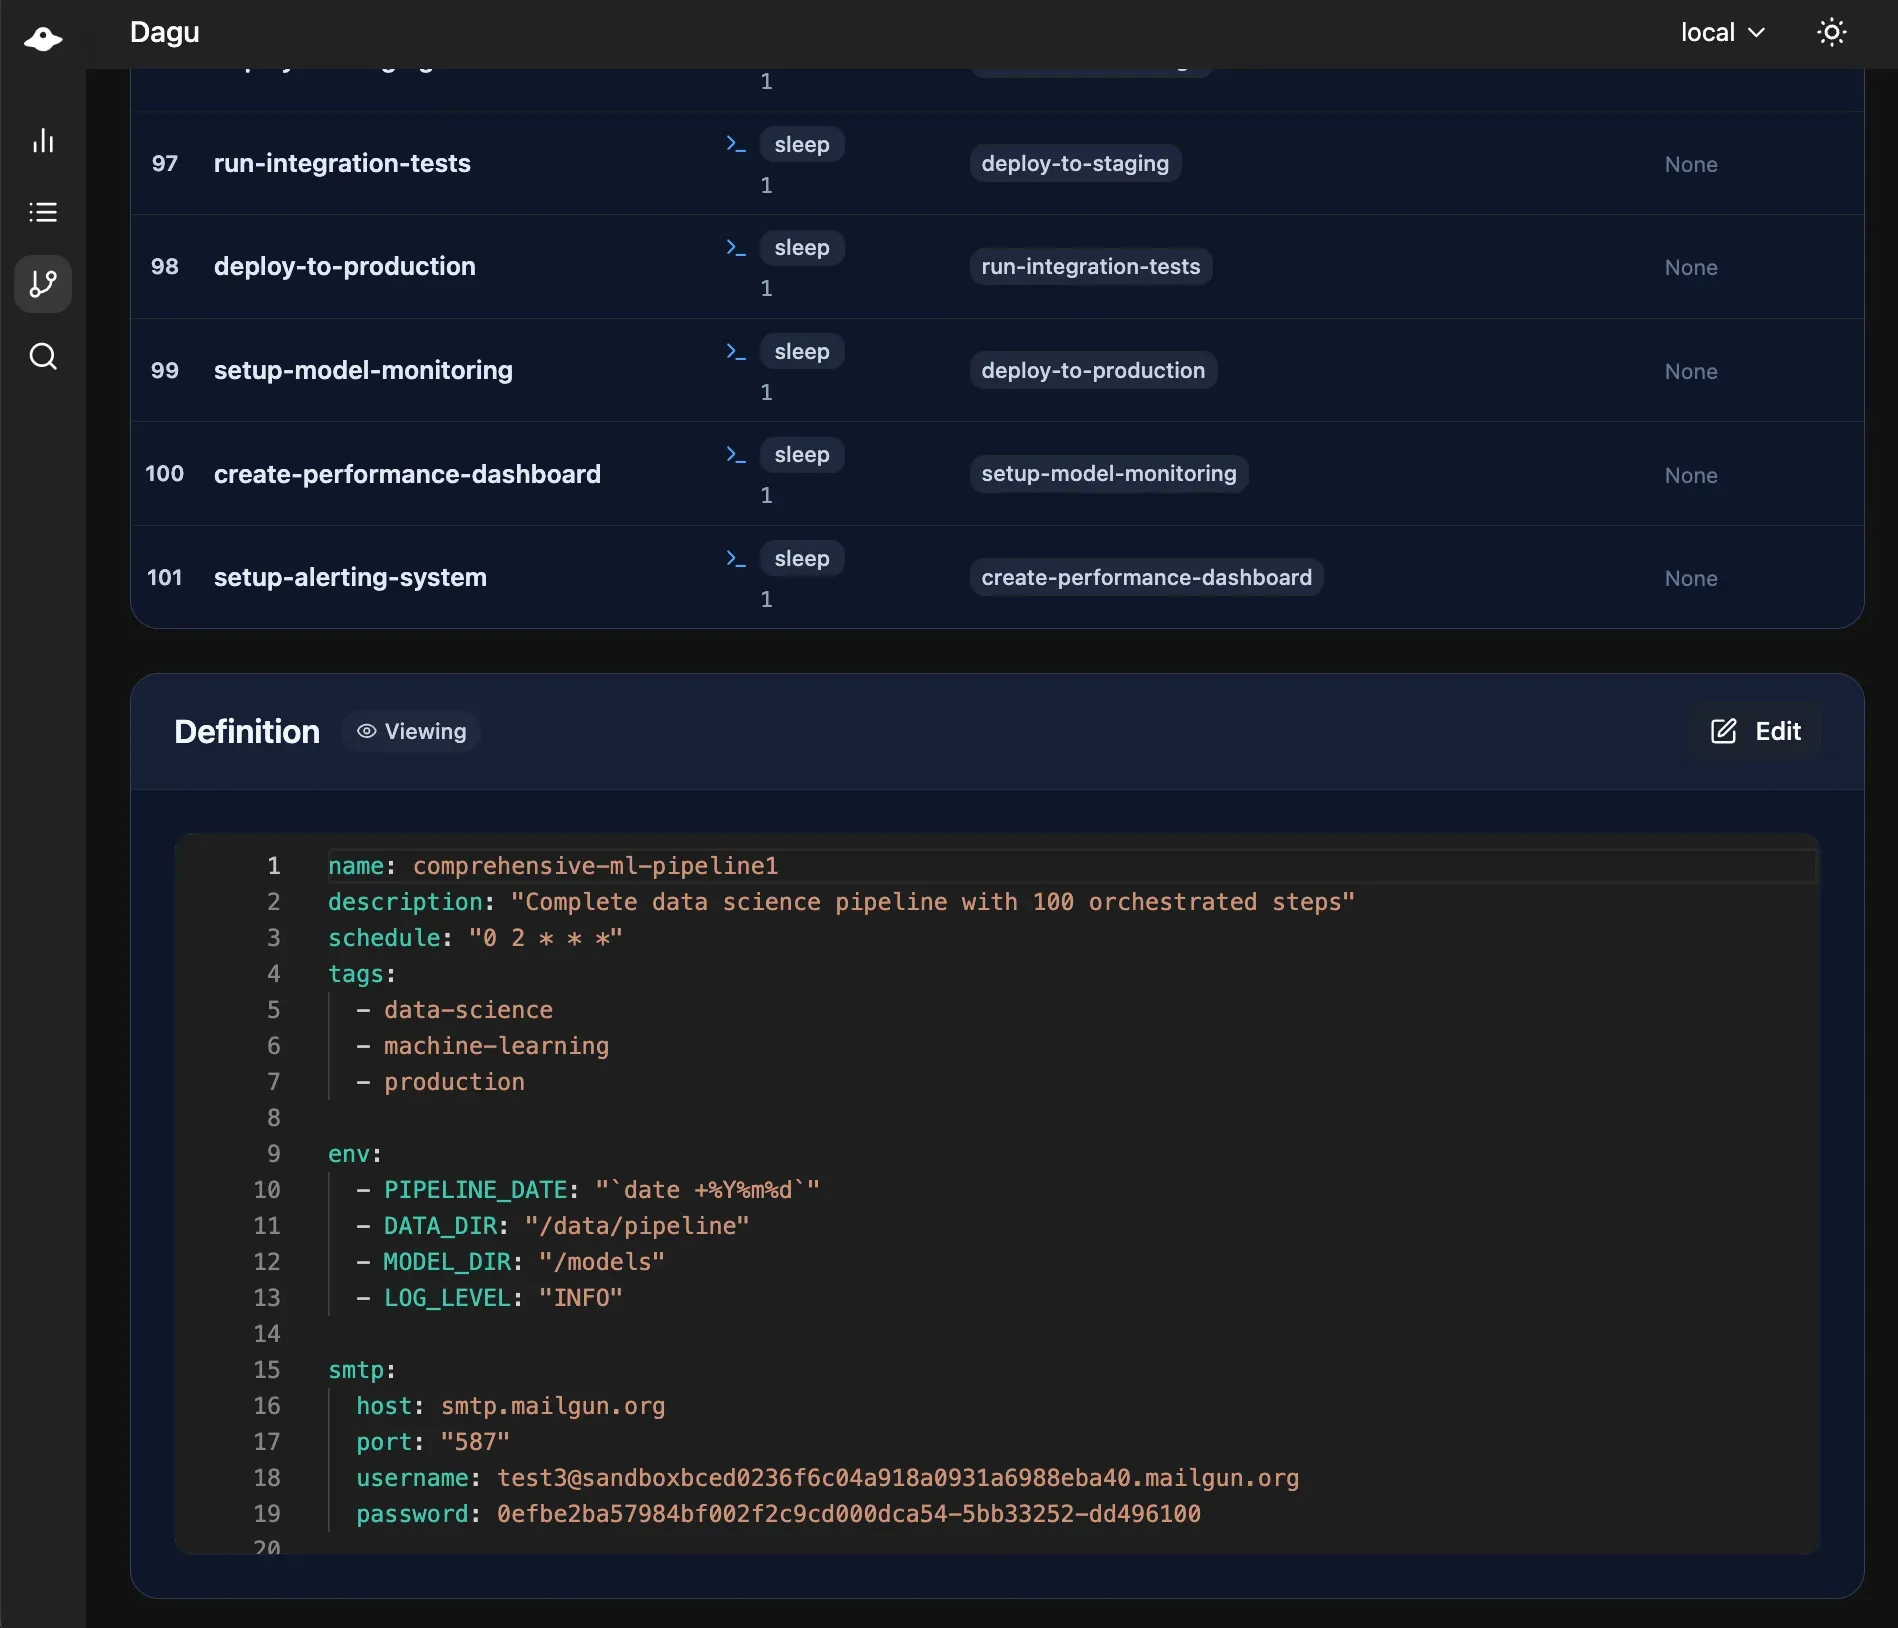
Task: Select the setup-alerting-system step name
Action: (x=350, y=577)
